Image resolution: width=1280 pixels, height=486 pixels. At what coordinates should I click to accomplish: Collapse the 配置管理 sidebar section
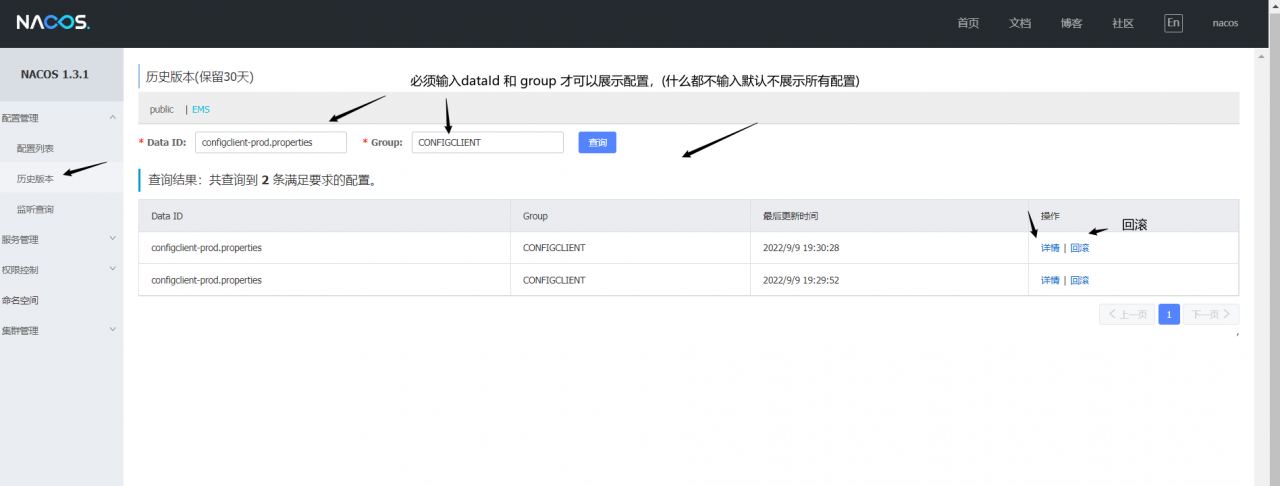(61, 118)
